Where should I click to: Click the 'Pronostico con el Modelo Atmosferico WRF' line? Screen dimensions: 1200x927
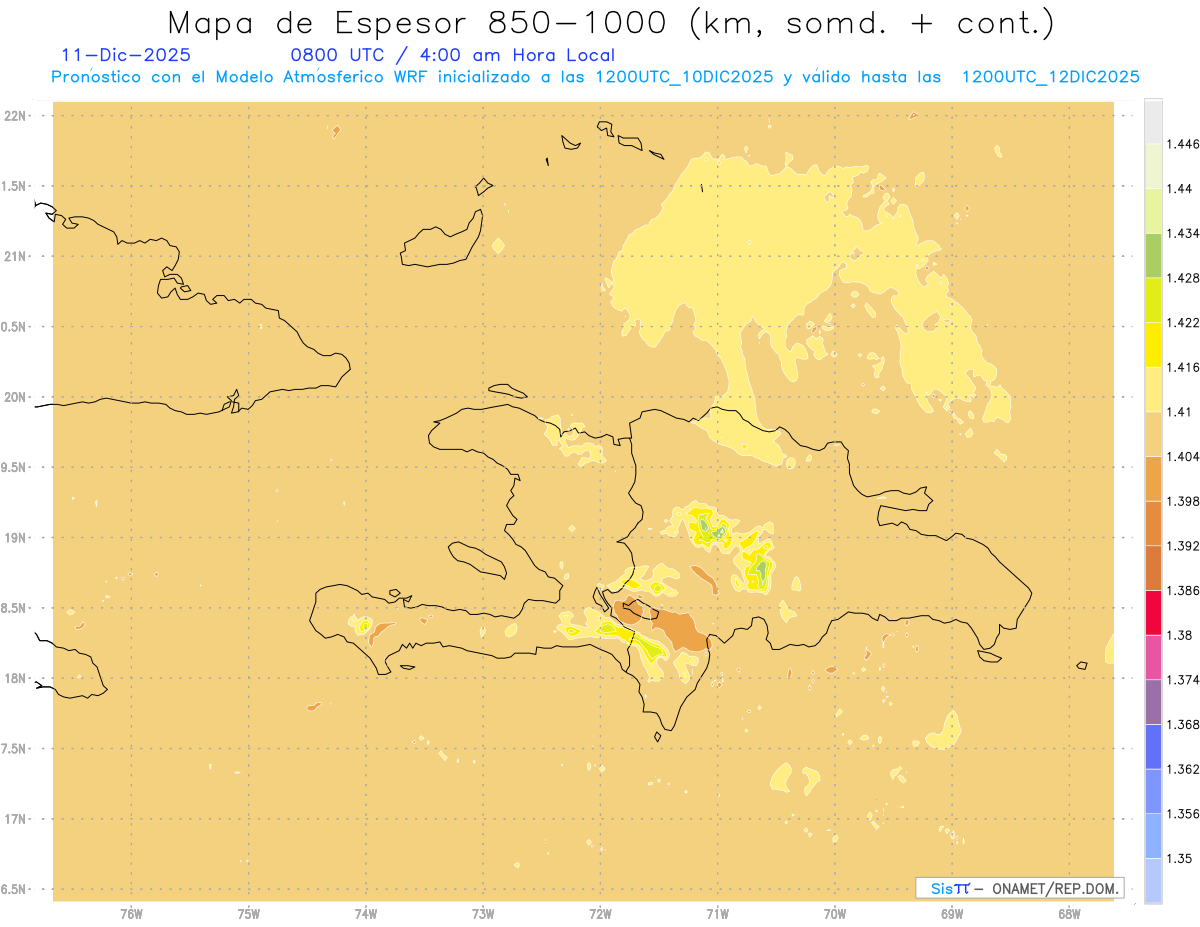pyautogui.click(x=595, y=77)
